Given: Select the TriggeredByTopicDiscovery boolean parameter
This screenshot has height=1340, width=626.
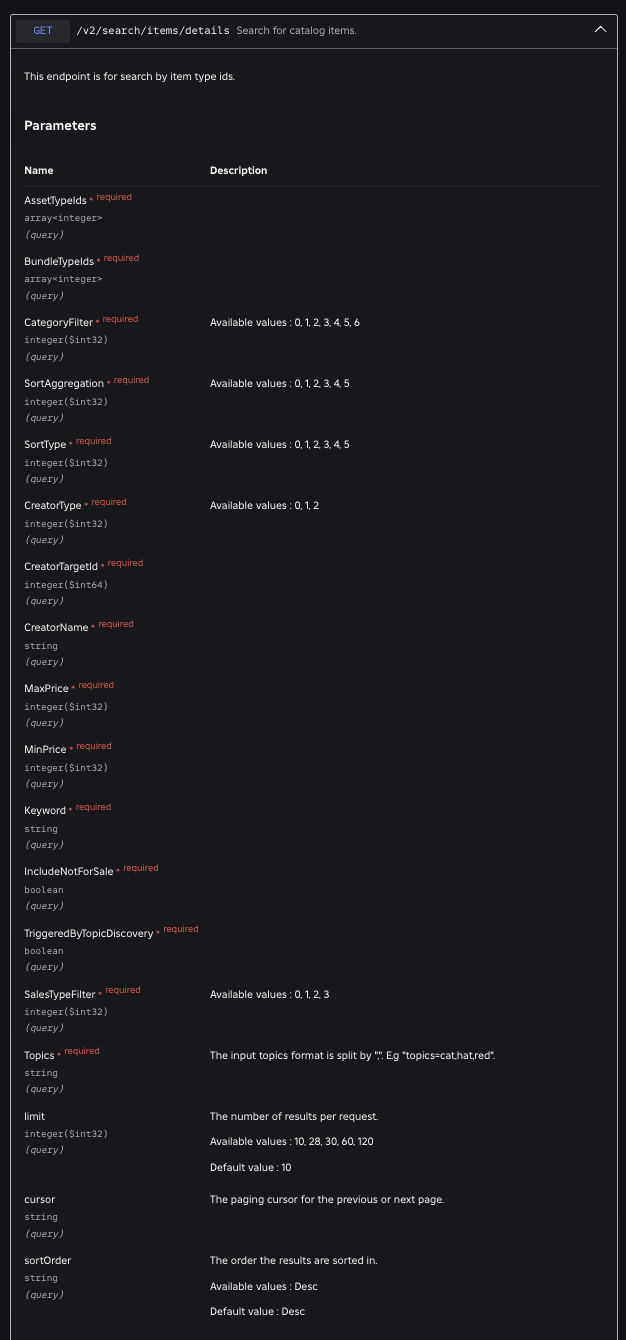Looking at the screenshot, I should pyautogui.click(x=86, y=932).
